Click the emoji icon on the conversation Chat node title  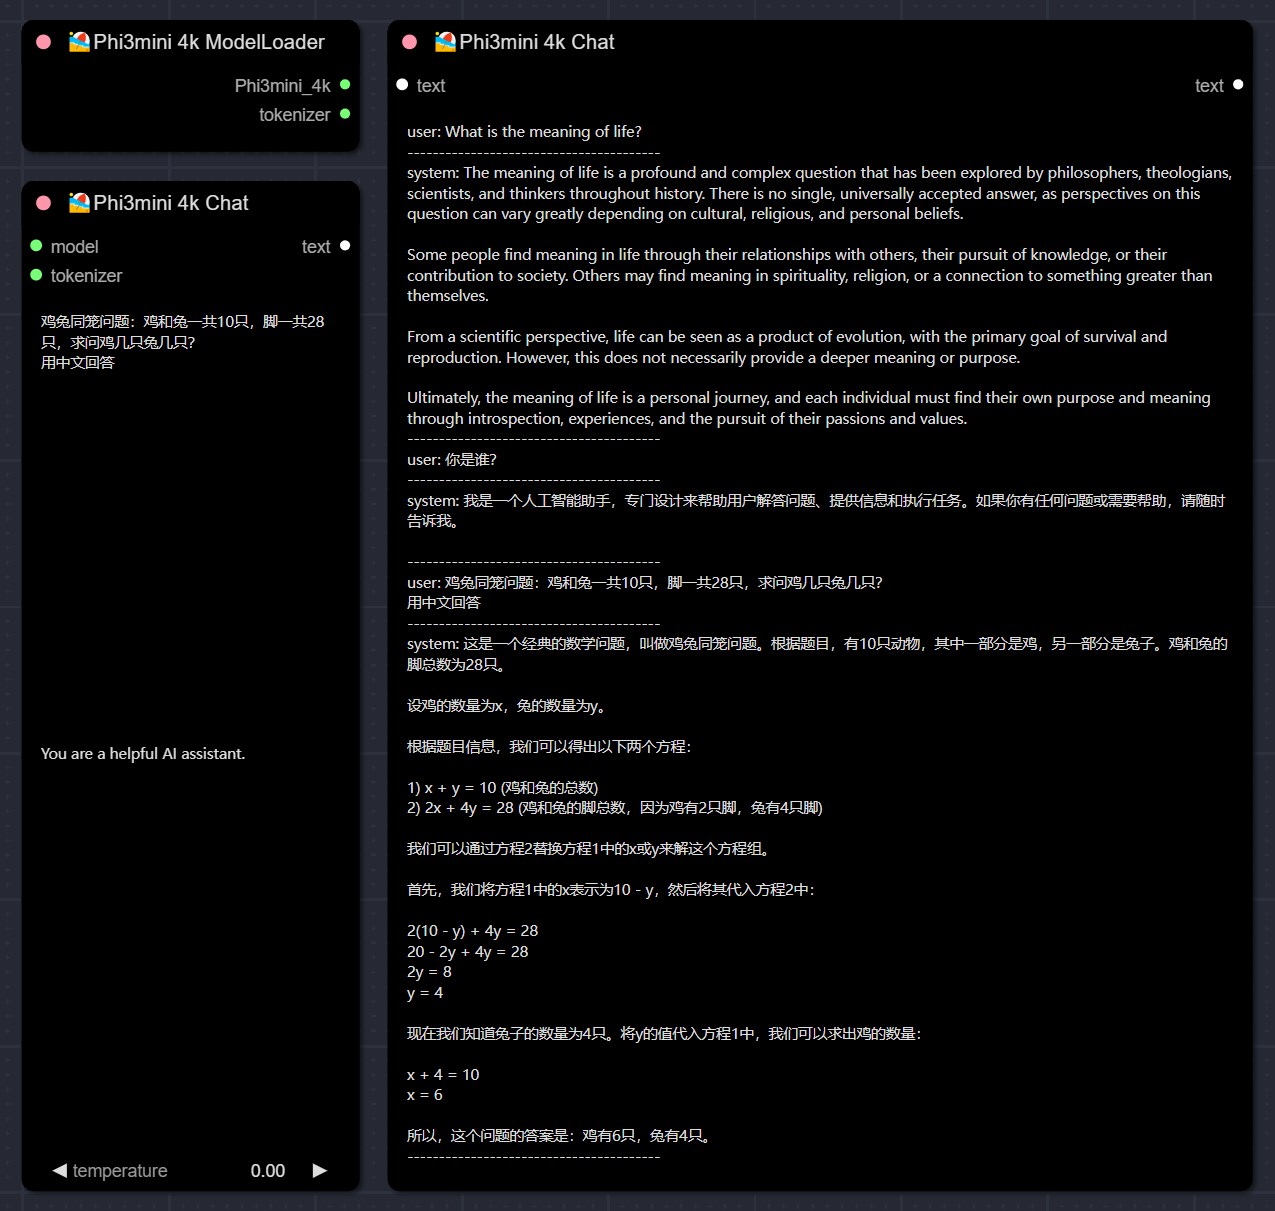[445, 42]
